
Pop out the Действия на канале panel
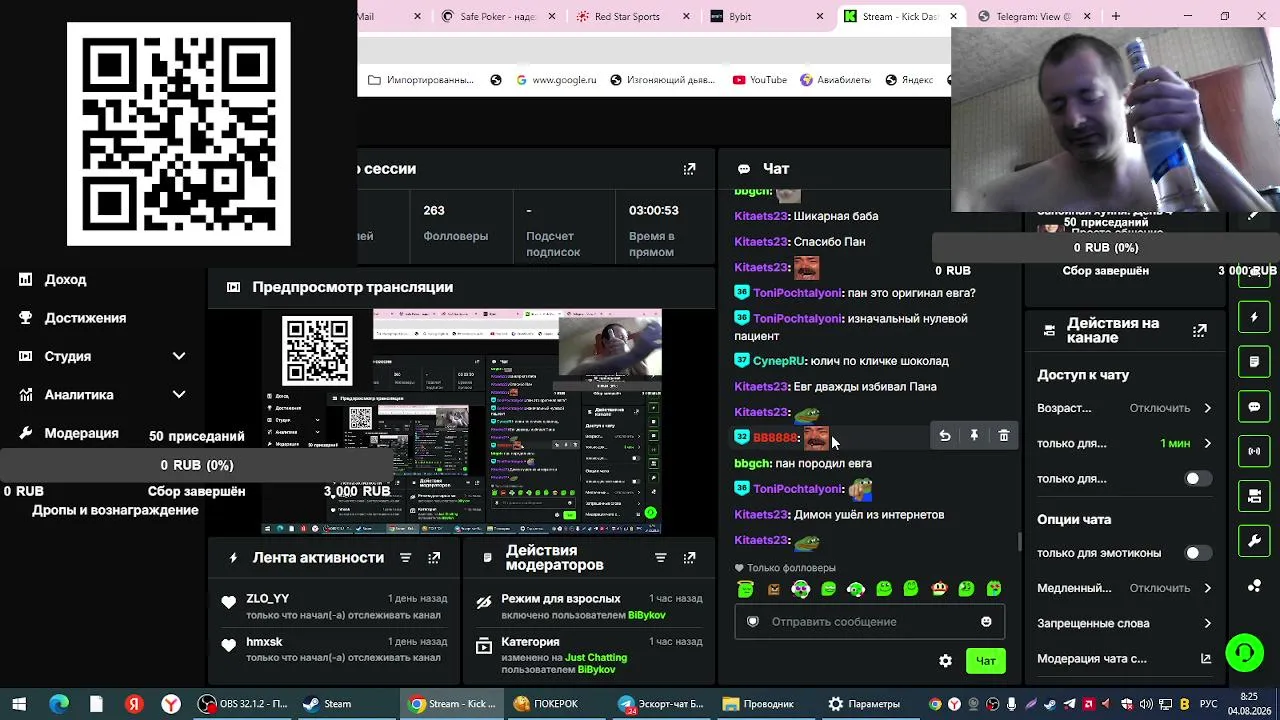(1199, 330)
